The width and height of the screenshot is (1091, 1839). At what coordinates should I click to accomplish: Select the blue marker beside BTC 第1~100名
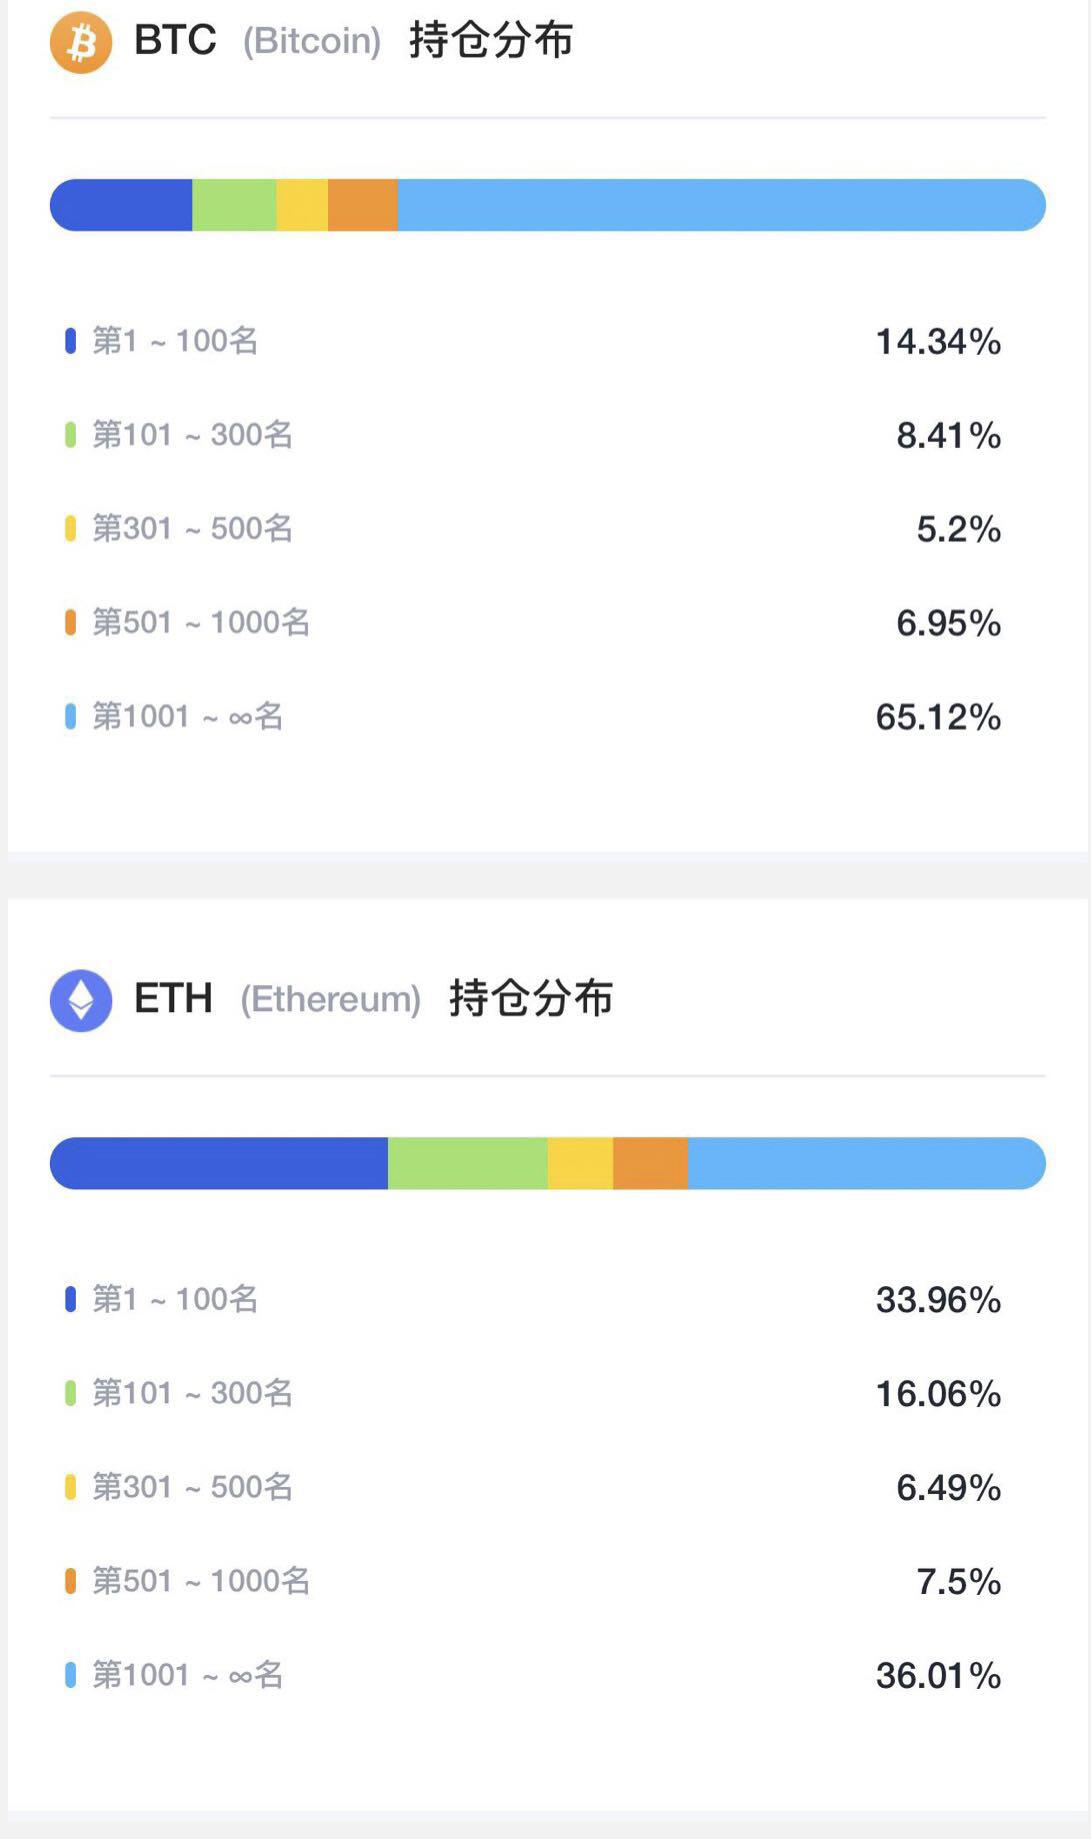pyautogui.click(x=69, y=341)
